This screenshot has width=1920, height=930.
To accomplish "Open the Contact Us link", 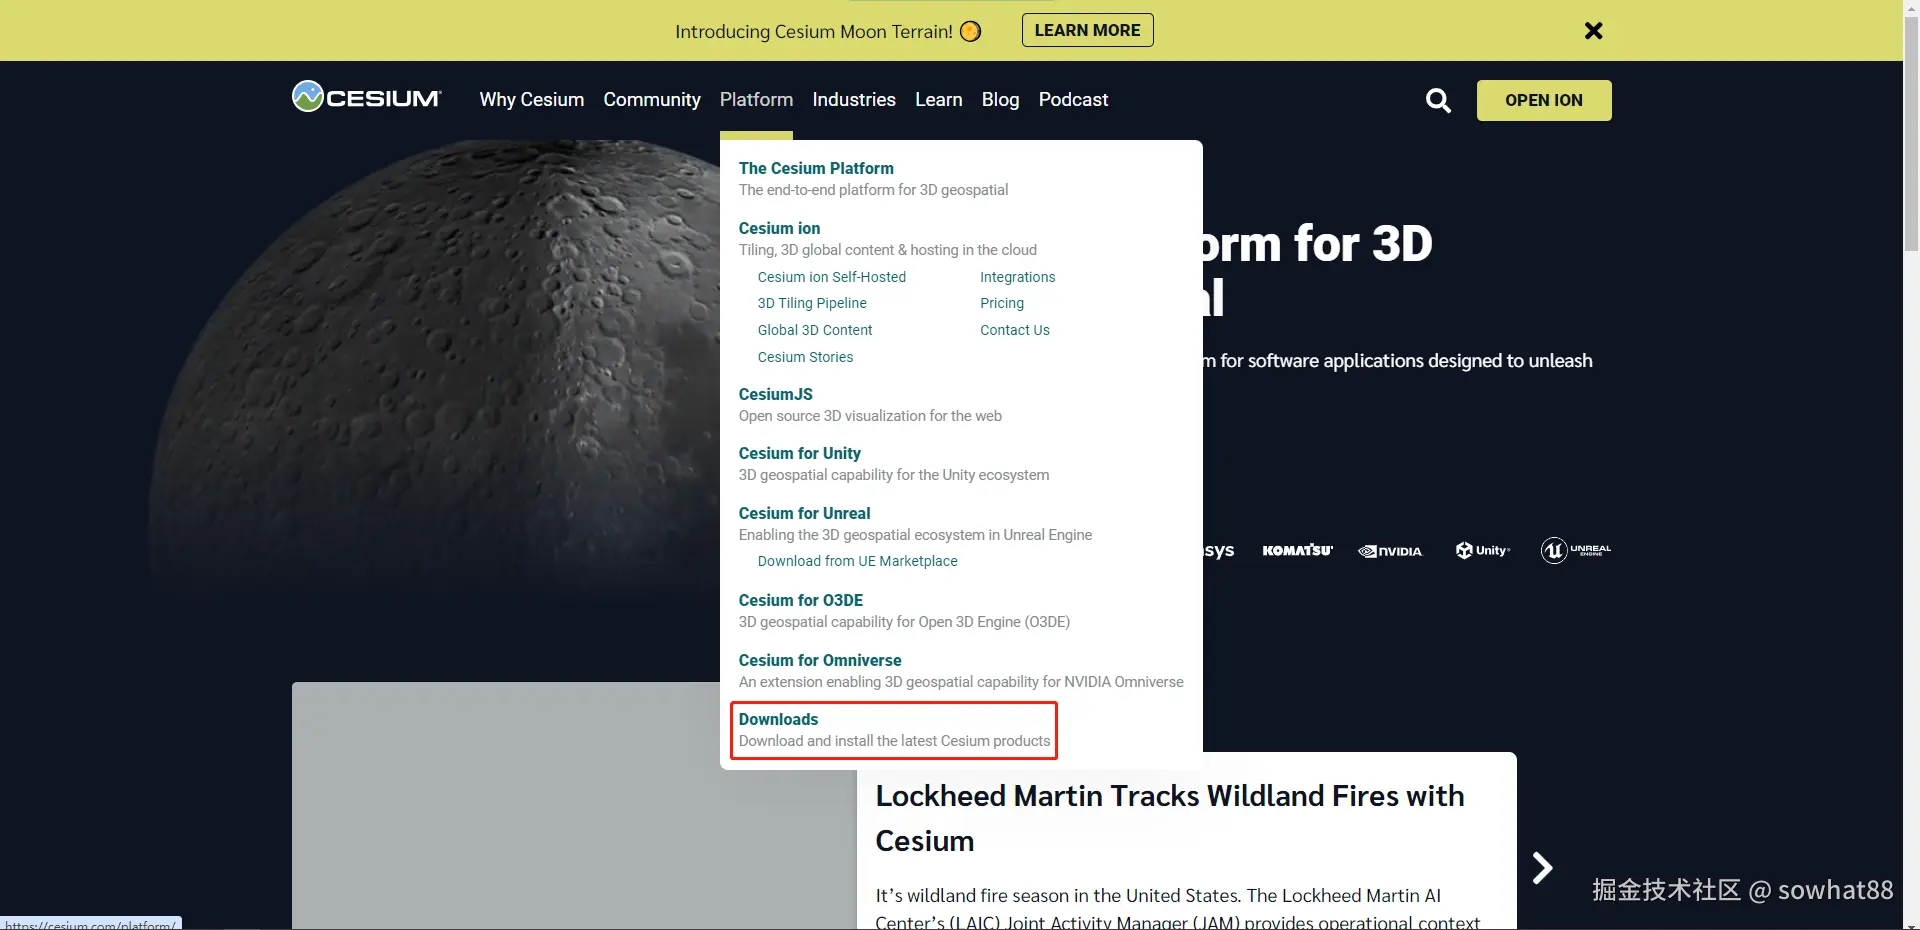I will (1015, 330).
